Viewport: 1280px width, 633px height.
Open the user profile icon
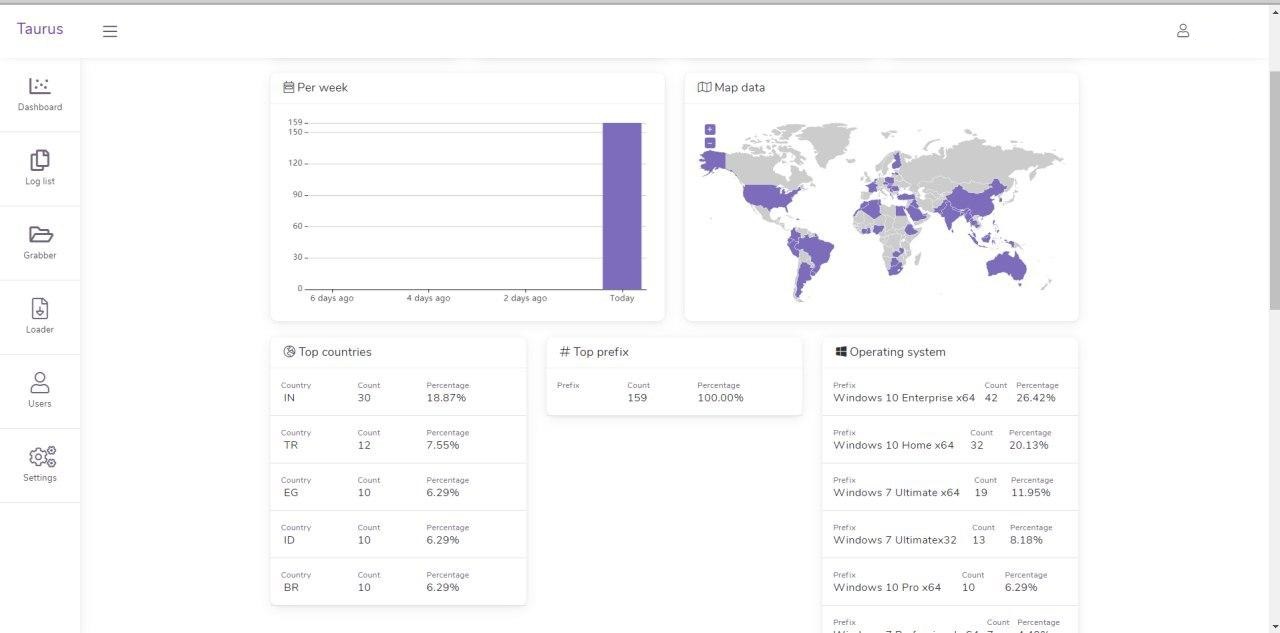click(x=1183, y=31)
